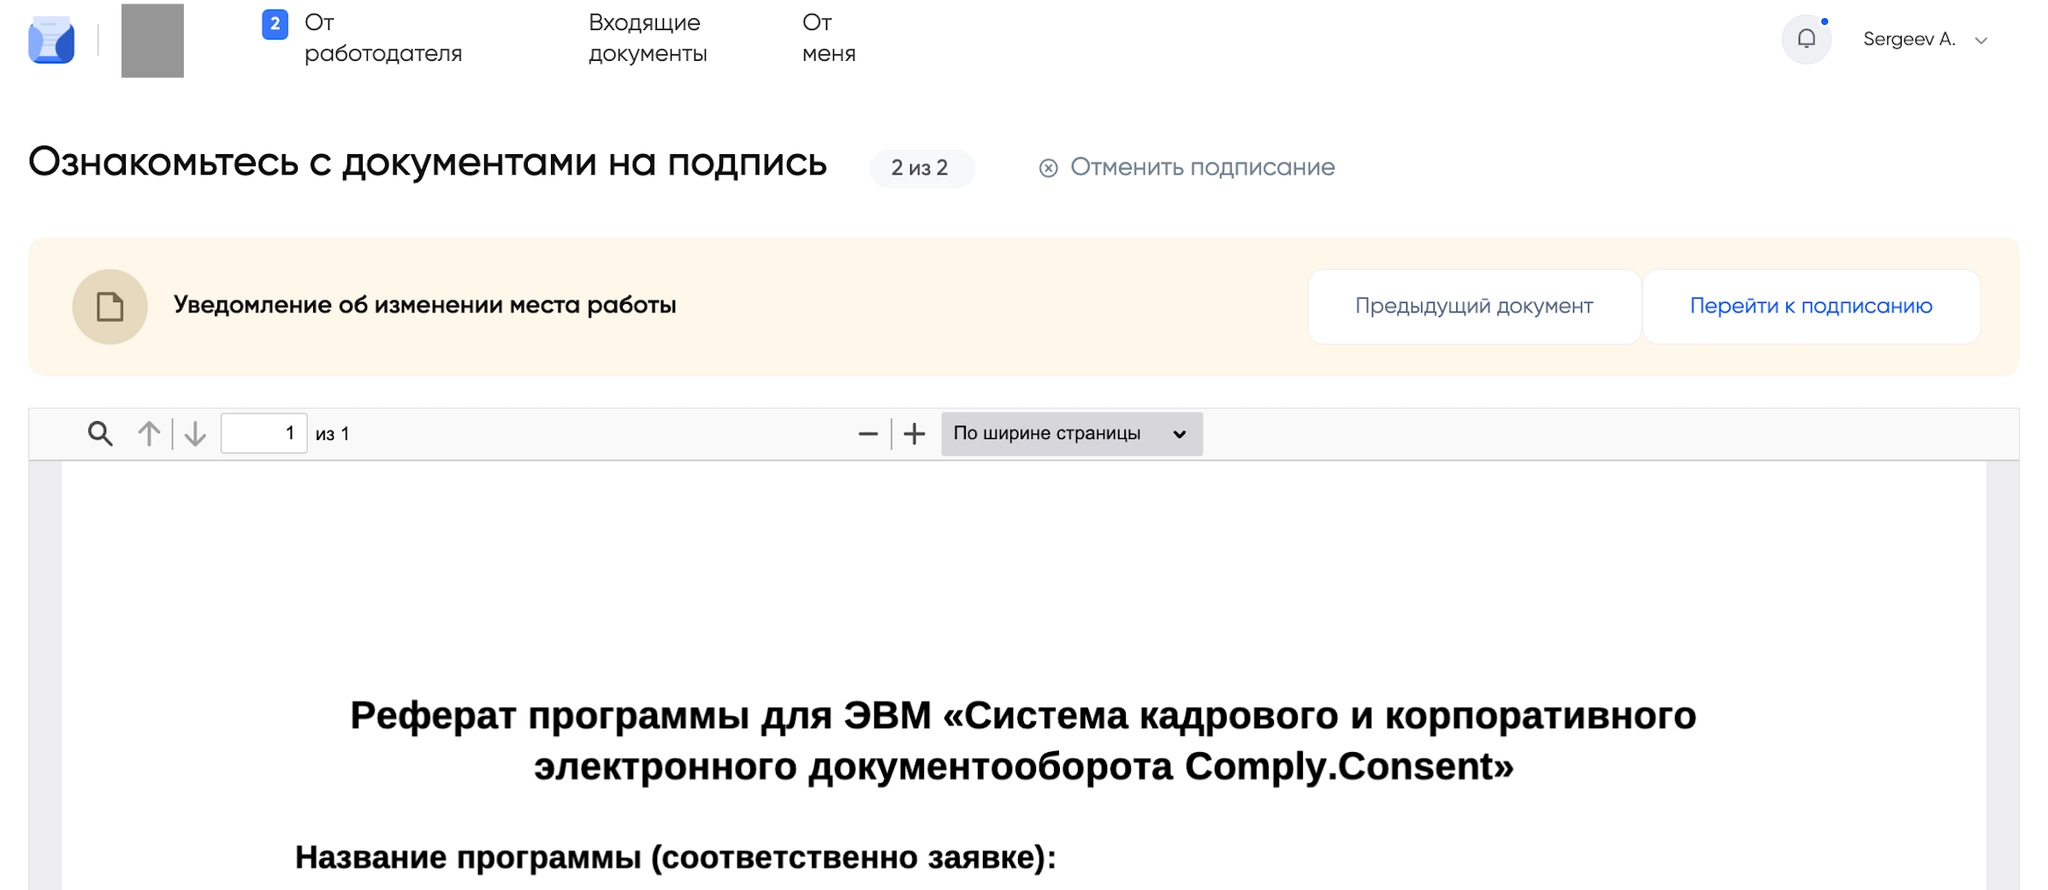Open the 'От работодателя' tab
This screenshot has width=2048, height=890.
[x=382, y=38]
